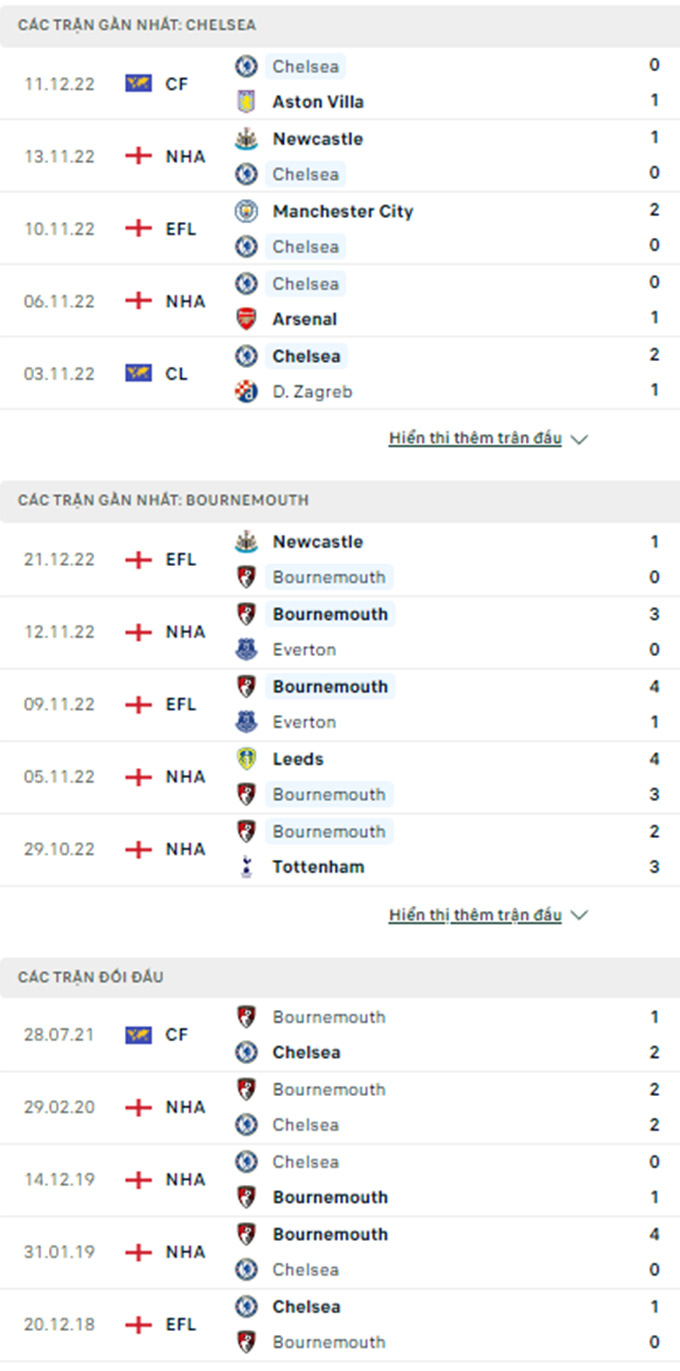This screenshot has height=1371, width=680.
Task: Click the Tottenham club crest
Action: coord(246,867)
